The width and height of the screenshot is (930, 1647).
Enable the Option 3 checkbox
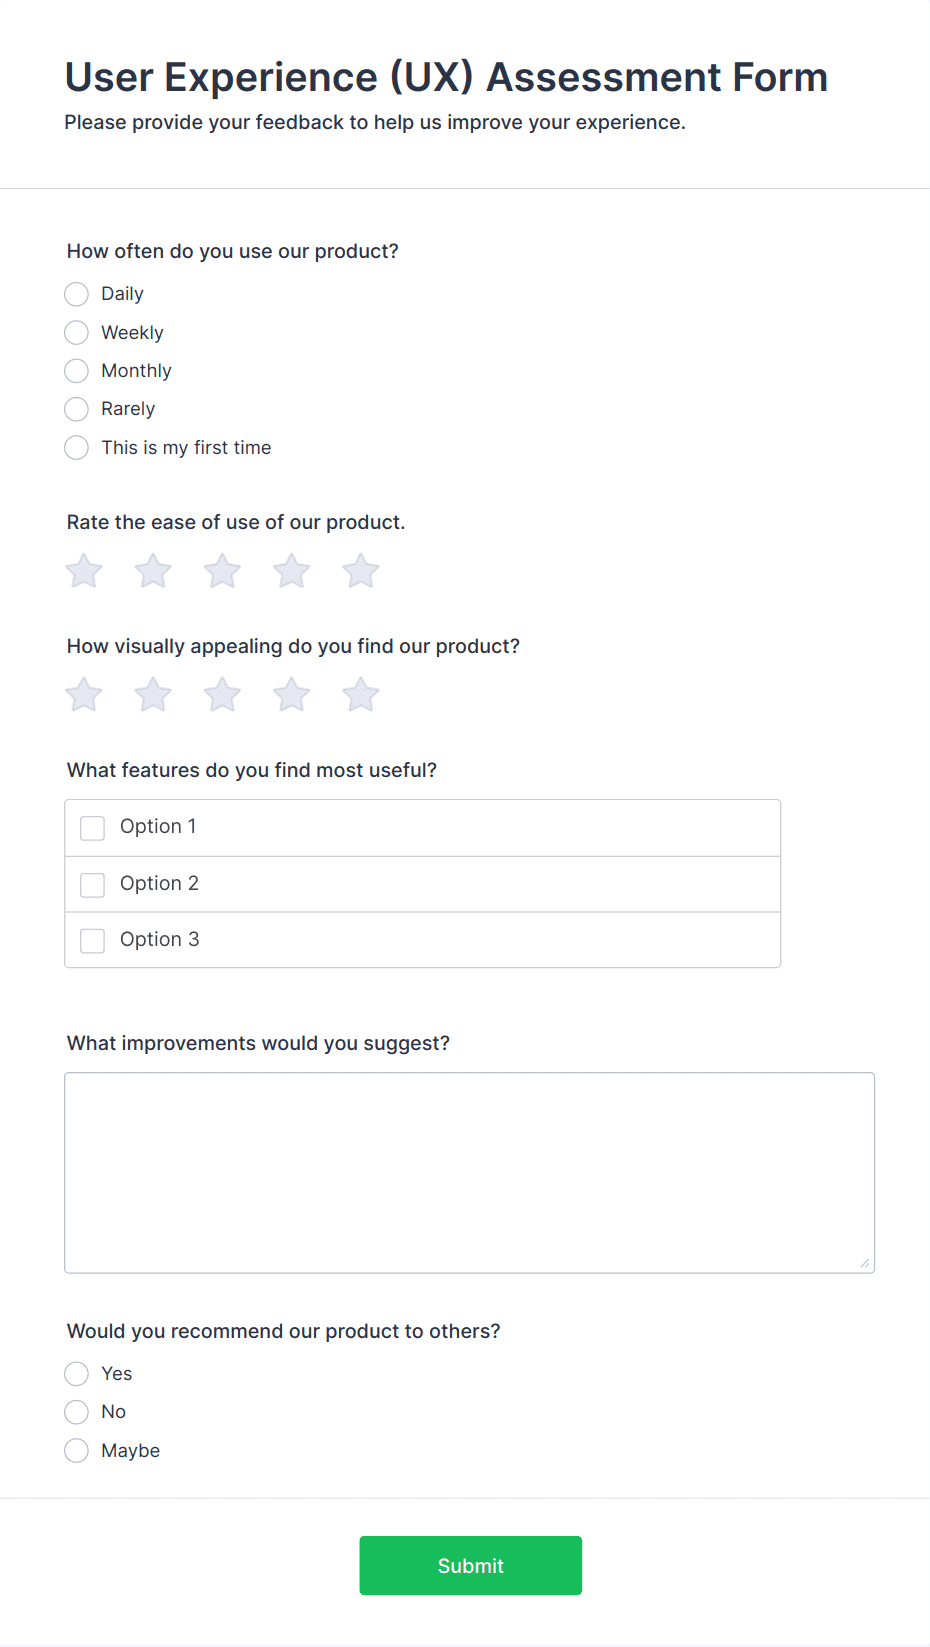pos(93,941)
